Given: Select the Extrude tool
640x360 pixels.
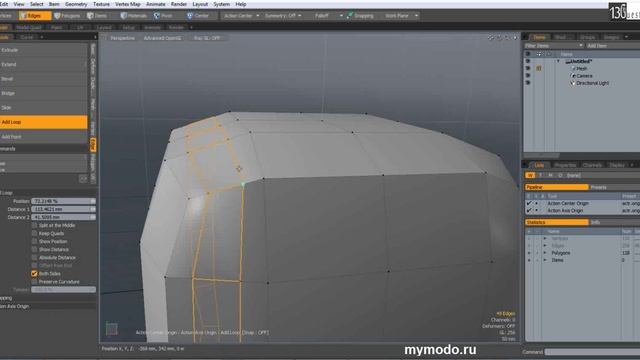Looking at the screenshot, I should (x=44, y=50).
